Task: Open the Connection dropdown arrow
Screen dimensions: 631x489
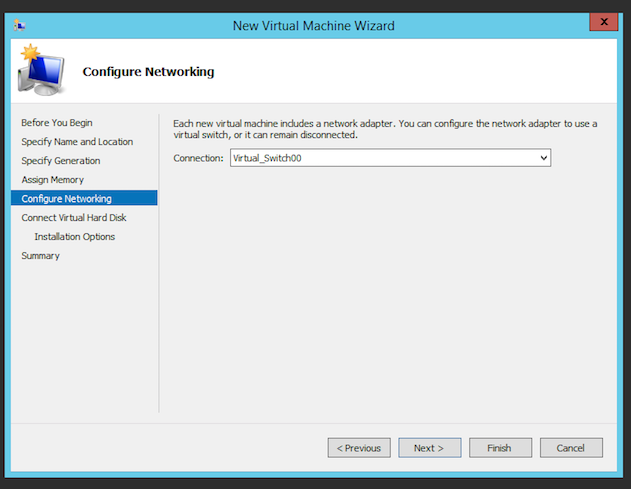Action: pos(544,158)
